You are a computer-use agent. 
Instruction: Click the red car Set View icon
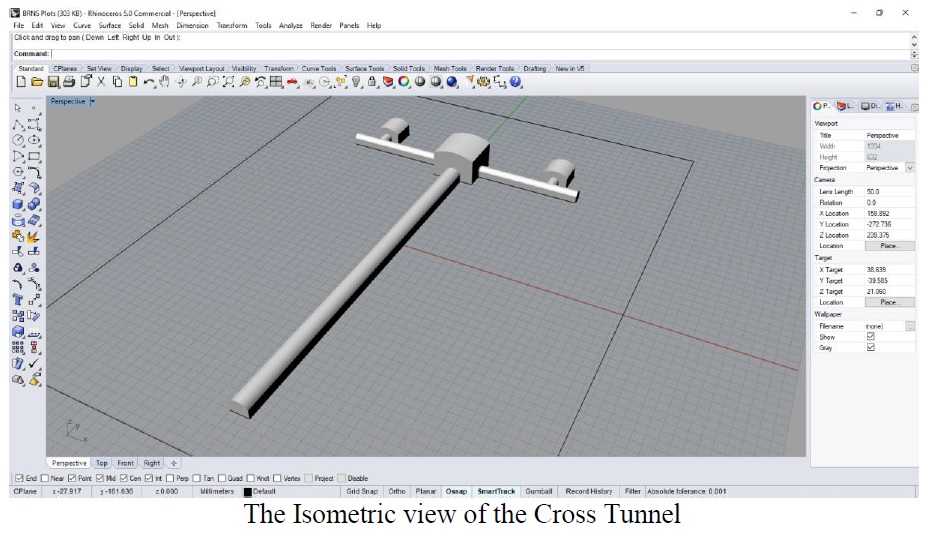[293, 82]
